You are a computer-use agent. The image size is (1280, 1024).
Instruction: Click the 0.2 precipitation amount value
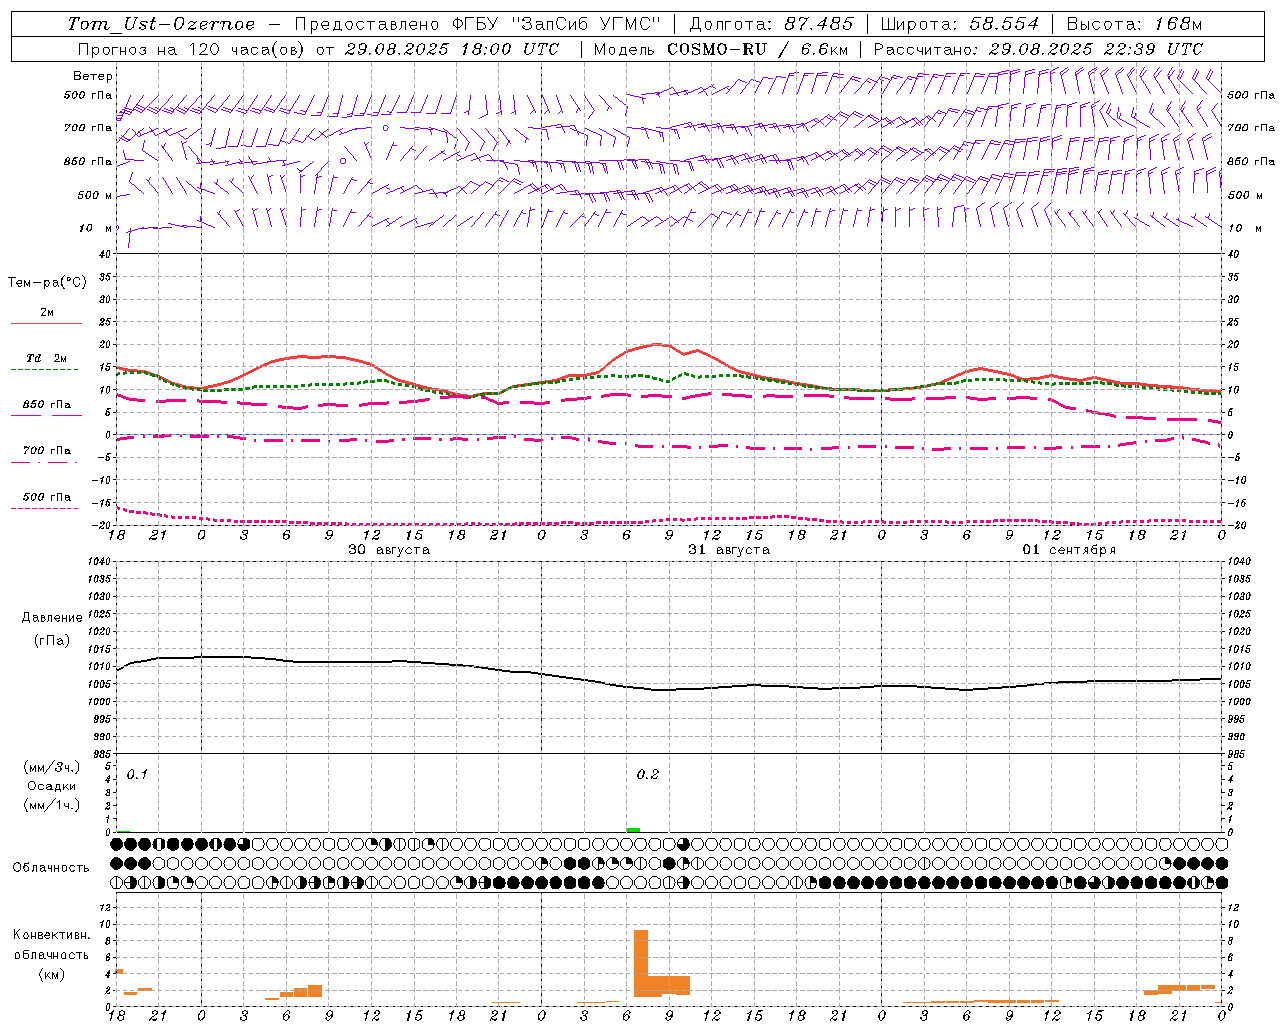point(648,775)
